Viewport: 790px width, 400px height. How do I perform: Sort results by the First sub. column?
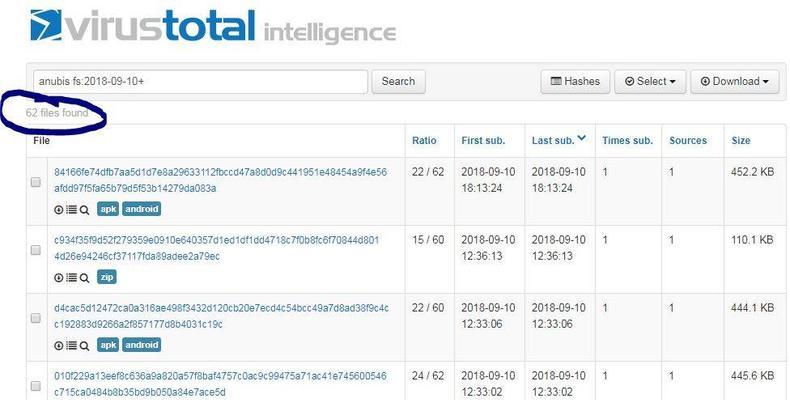(x=483, y=141)
